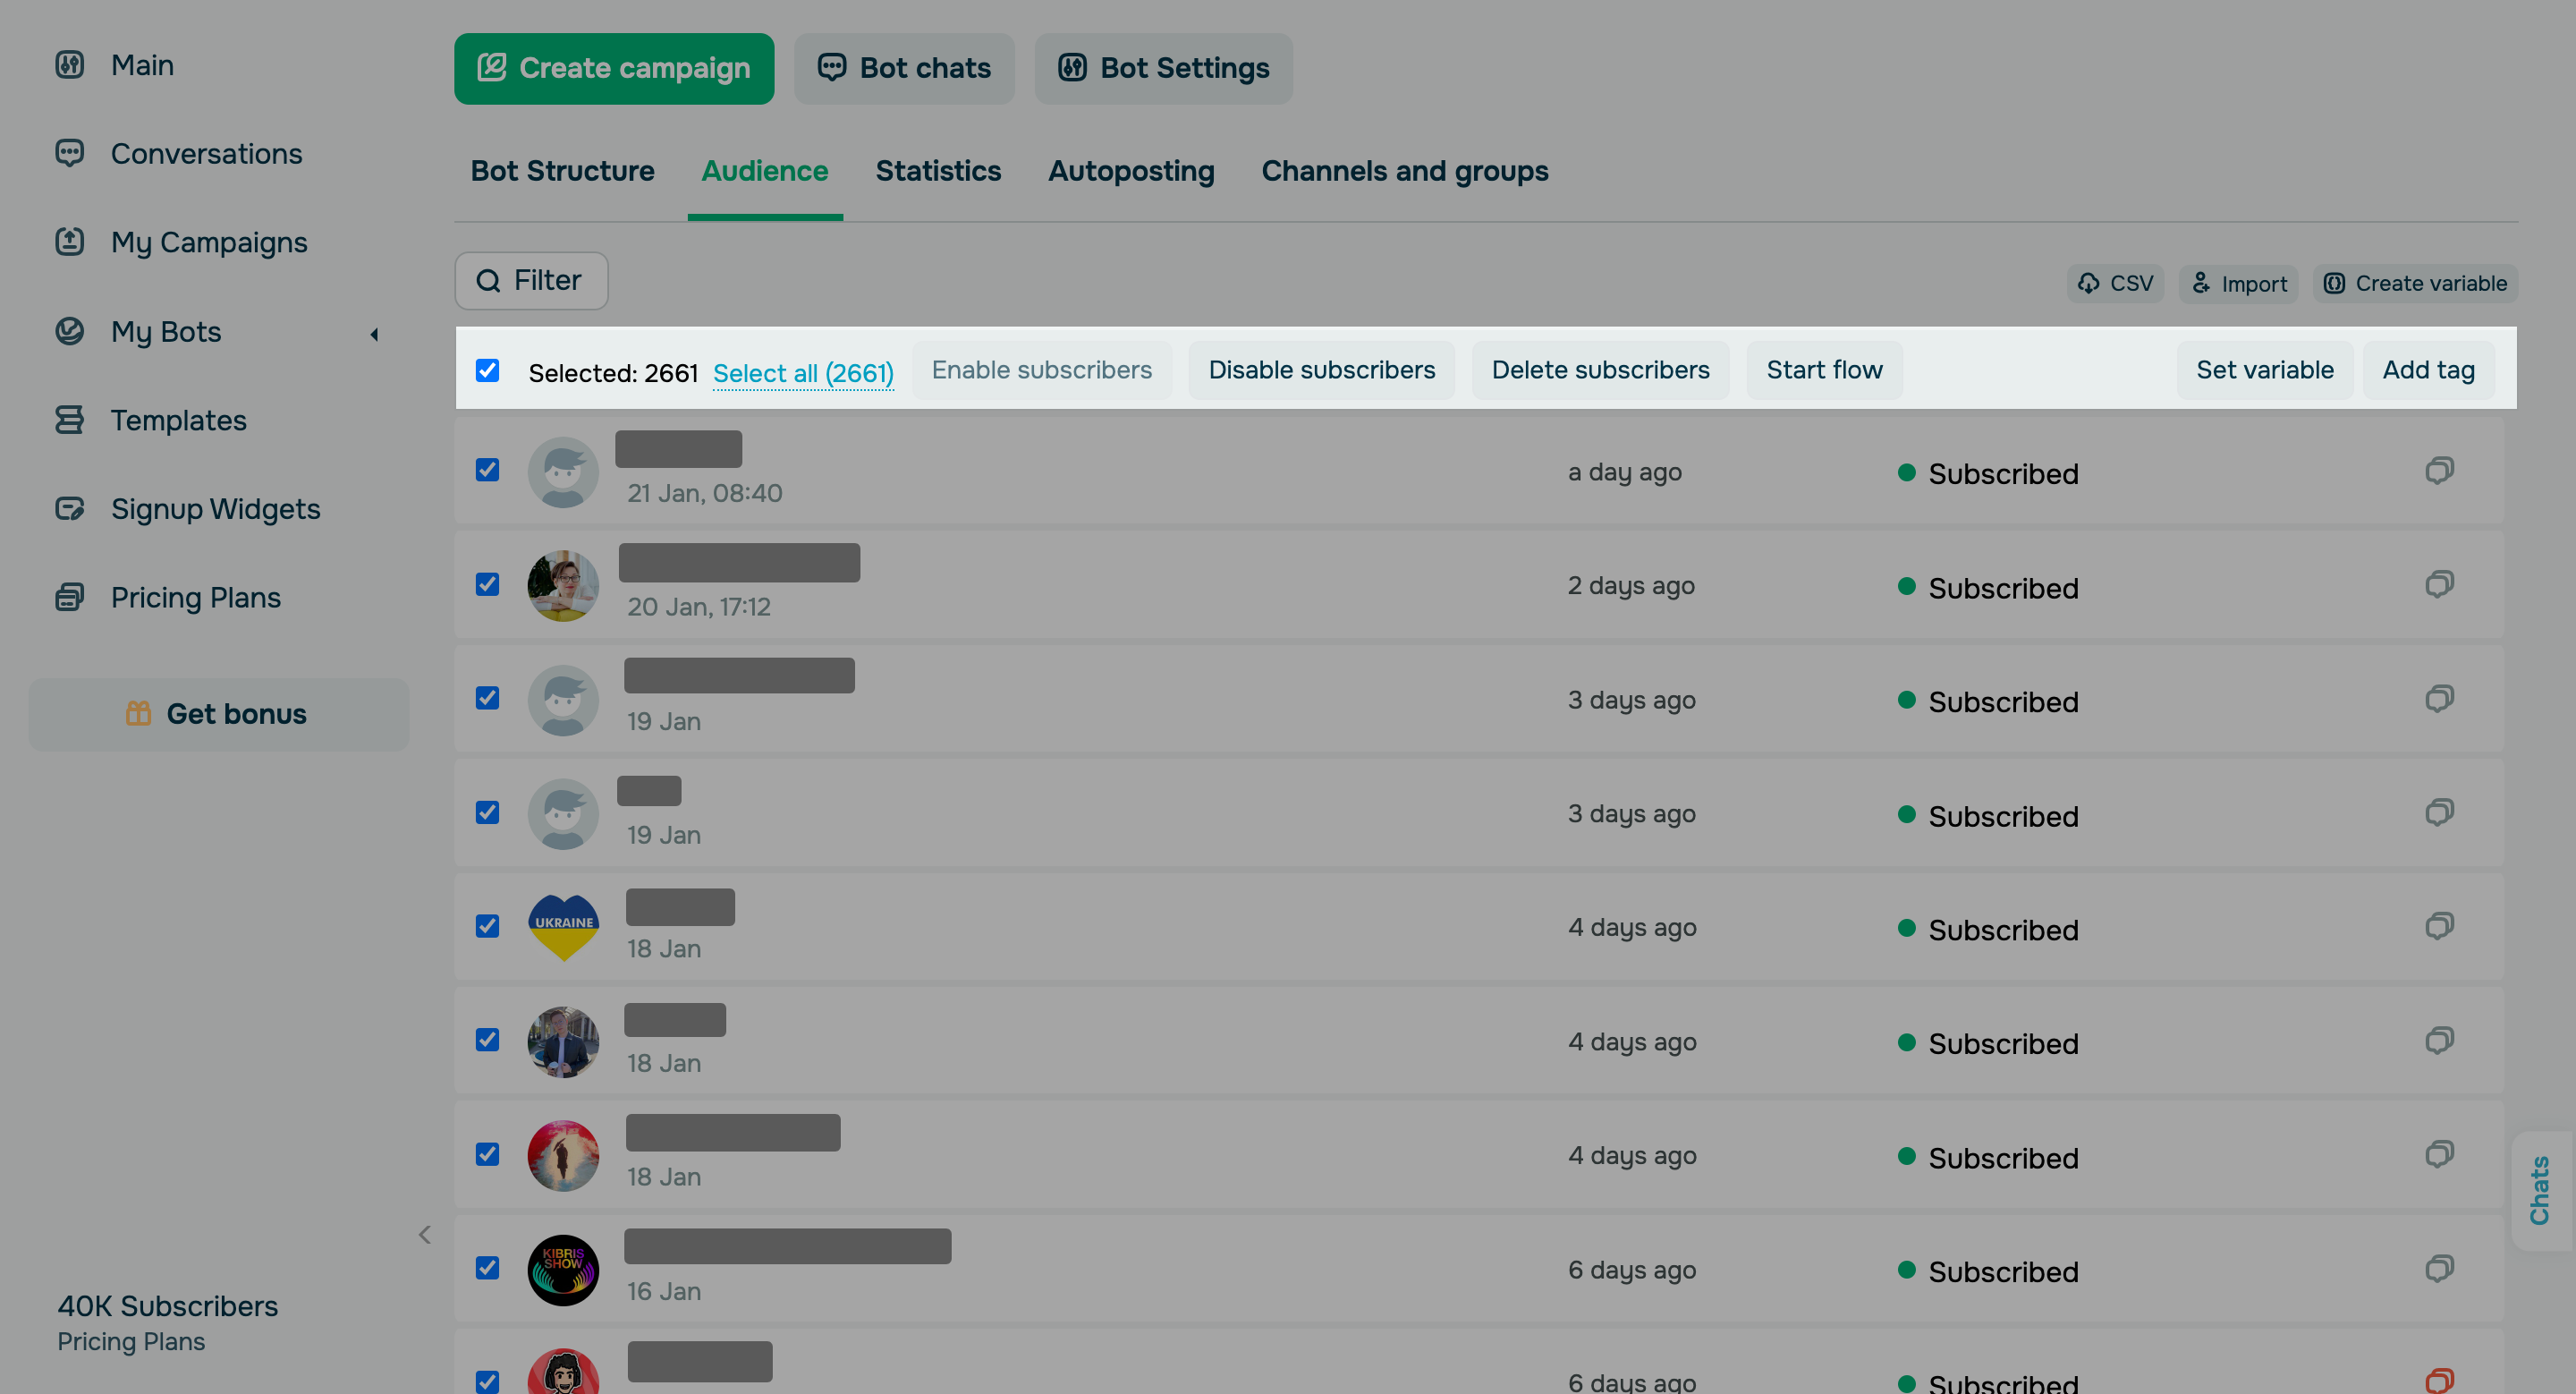2576x1394 pixels.
Task: Open the Filter search panel
Action: pyautogui.click(x=531, y=281)
